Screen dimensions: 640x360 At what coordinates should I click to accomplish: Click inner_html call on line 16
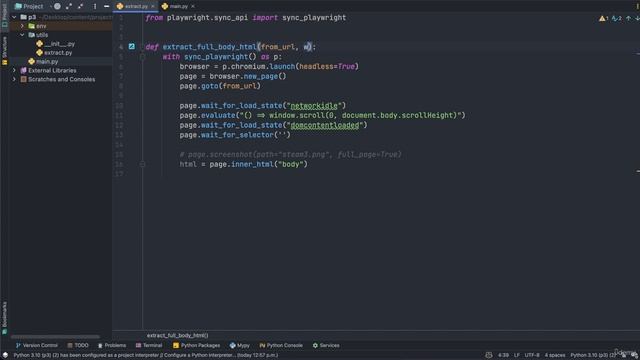tap(252, 164)
